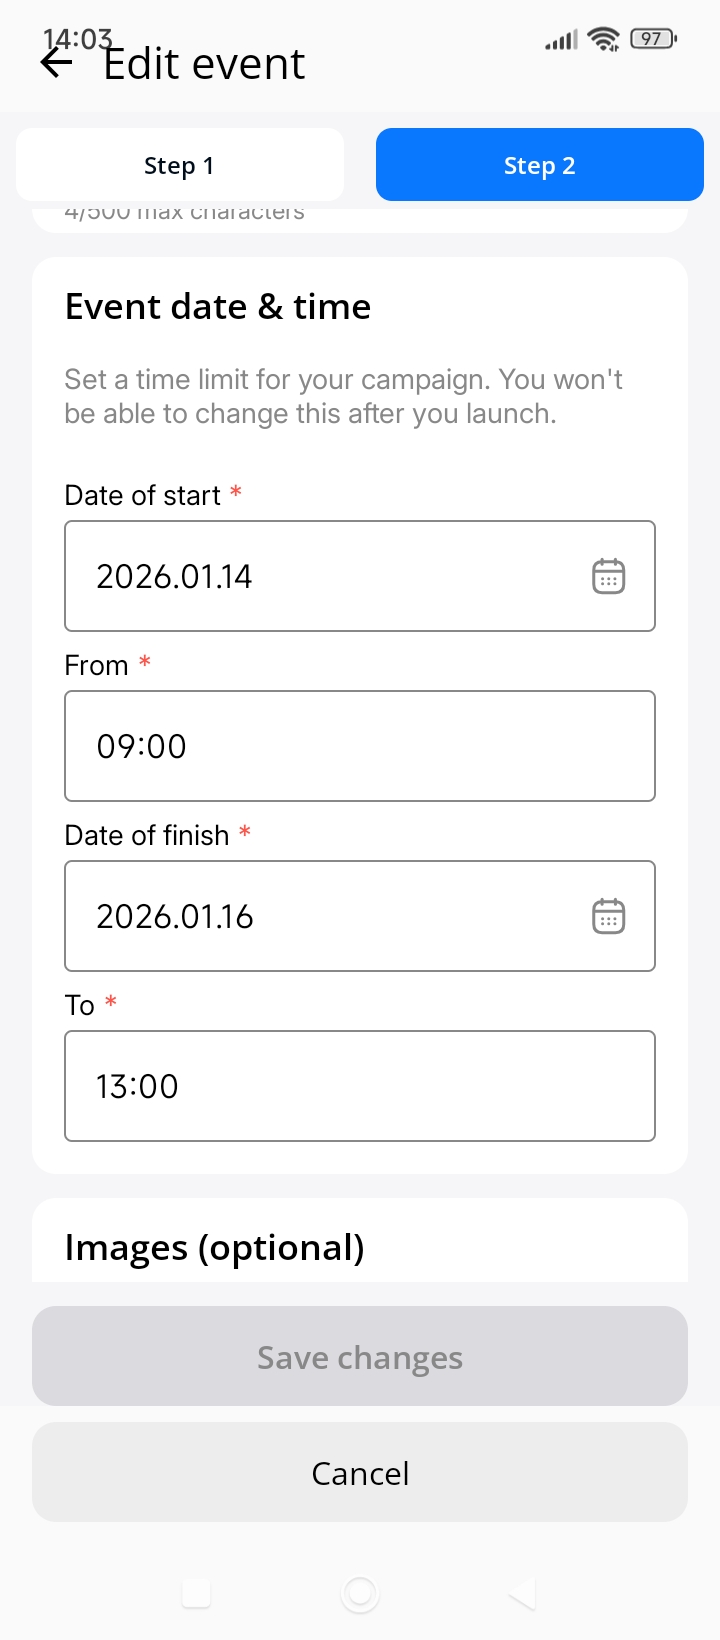
Task: Tap the Wi-Fi status icon
Action: pyautogui.click(x=604, y=39)
